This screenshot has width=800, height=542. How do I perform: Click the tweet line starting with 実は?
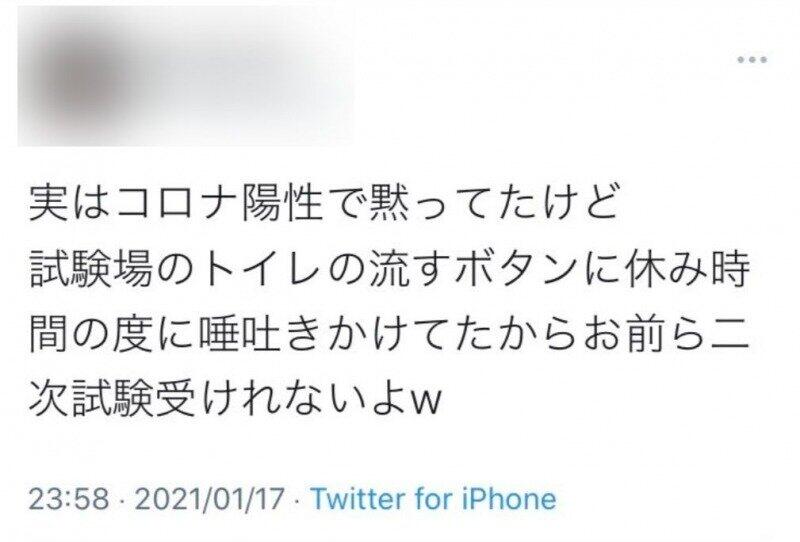click(323, 202)
